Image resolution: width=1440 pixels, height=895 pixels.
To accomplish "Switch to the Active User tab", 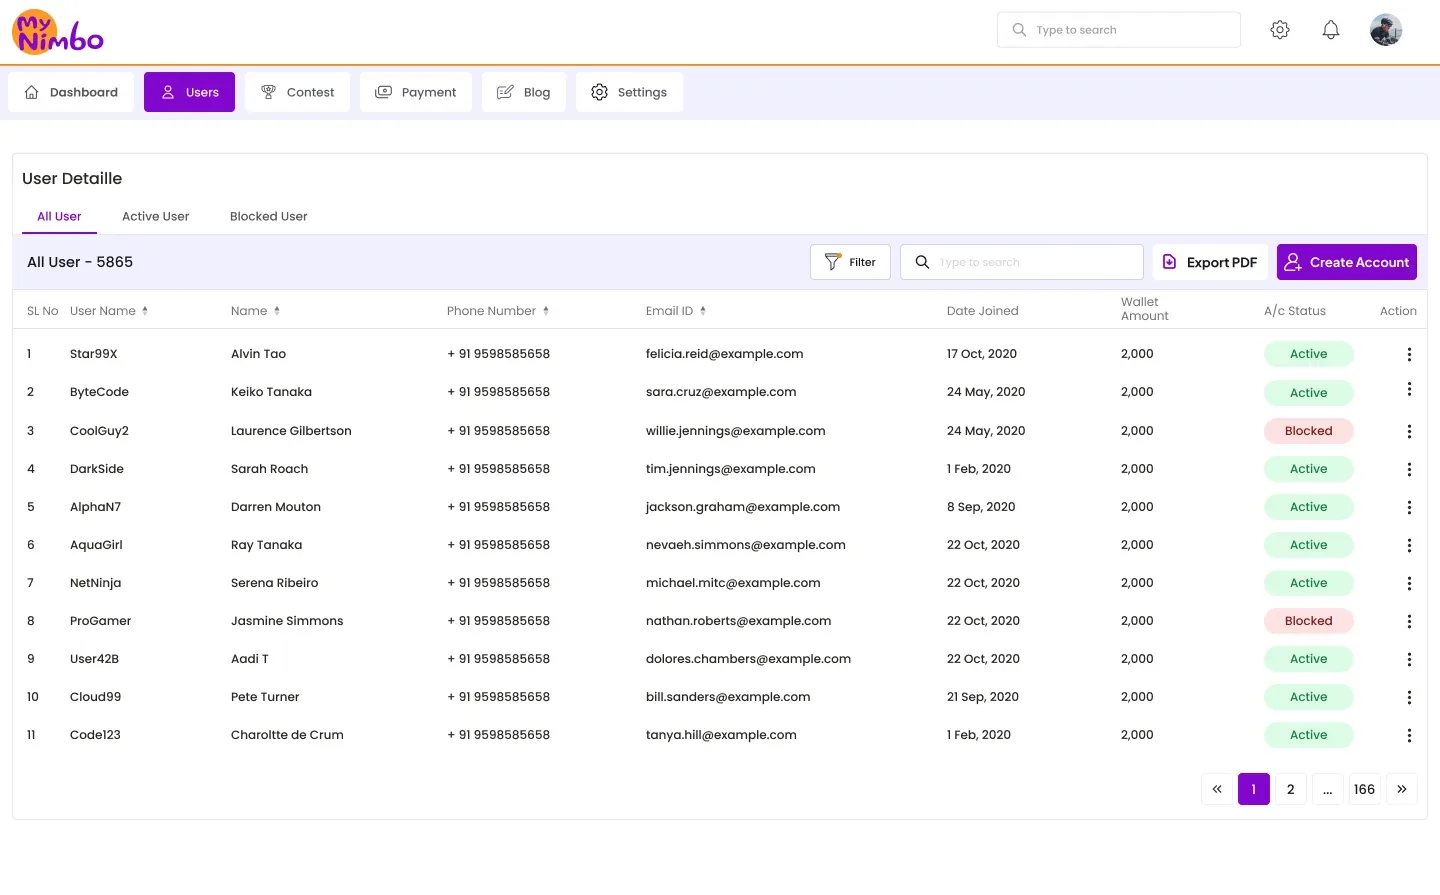I will (155, 216).
